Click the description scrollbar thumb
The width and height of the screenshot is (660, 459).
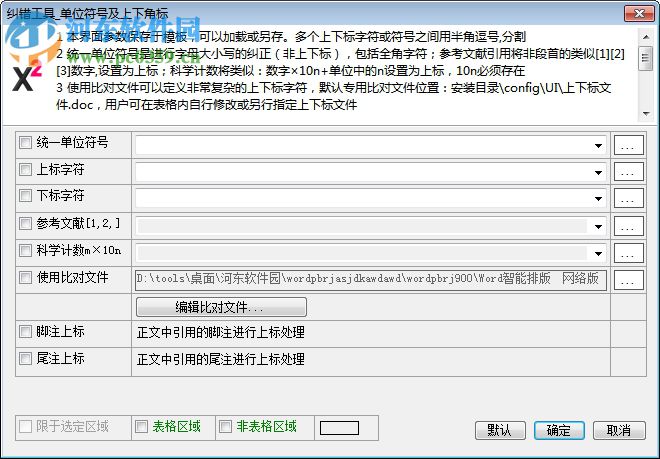point(645,58)
